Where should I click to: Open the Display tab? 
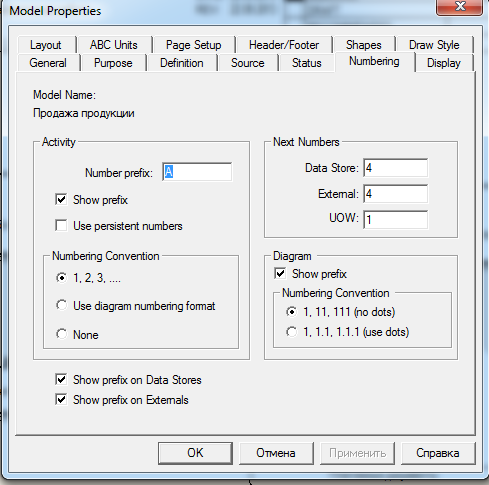pos(444,63)
